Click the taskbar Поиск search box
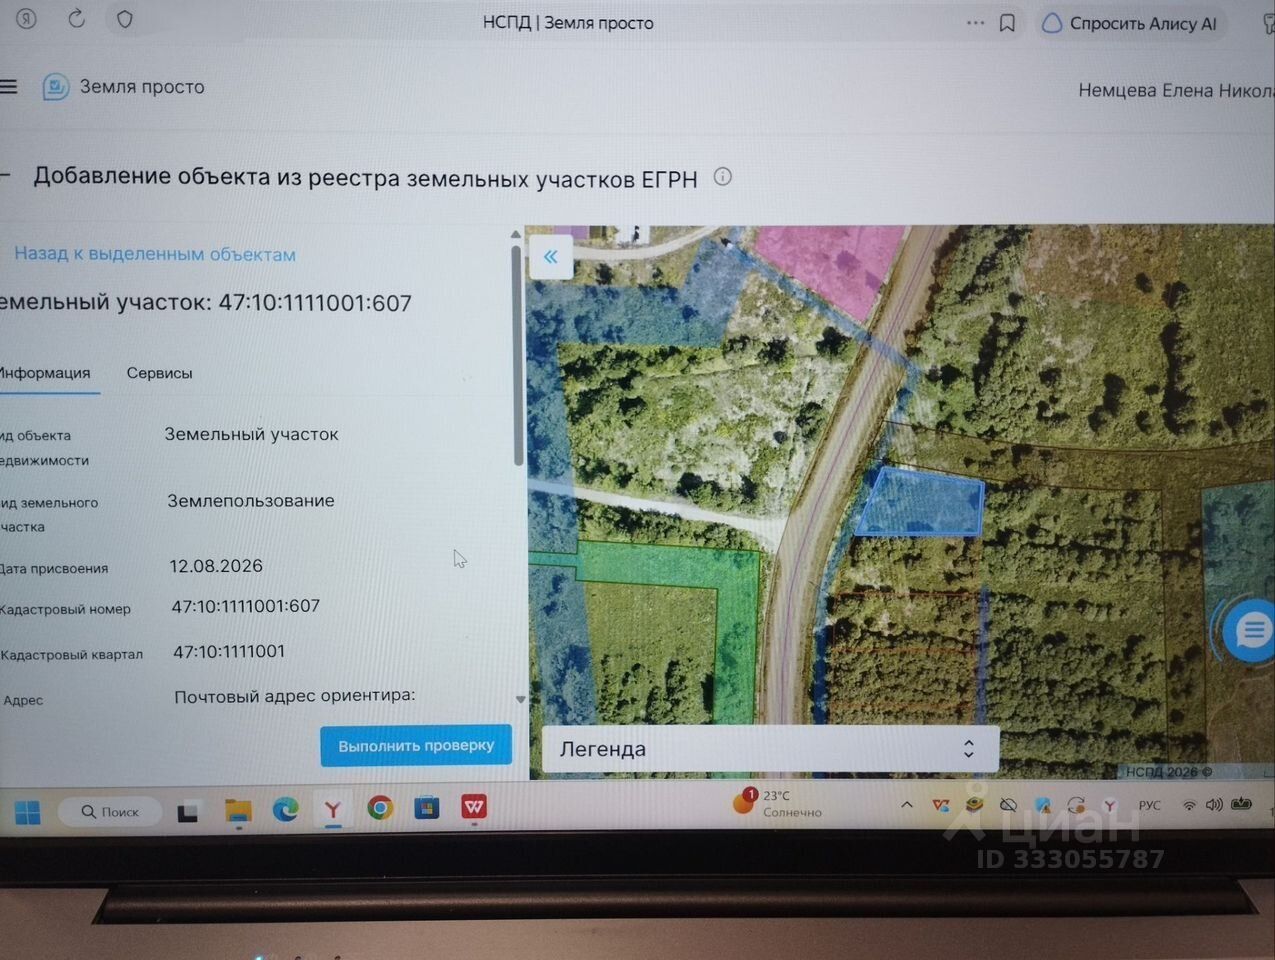The image size is (1275, 960). click(x=110, y=811)
